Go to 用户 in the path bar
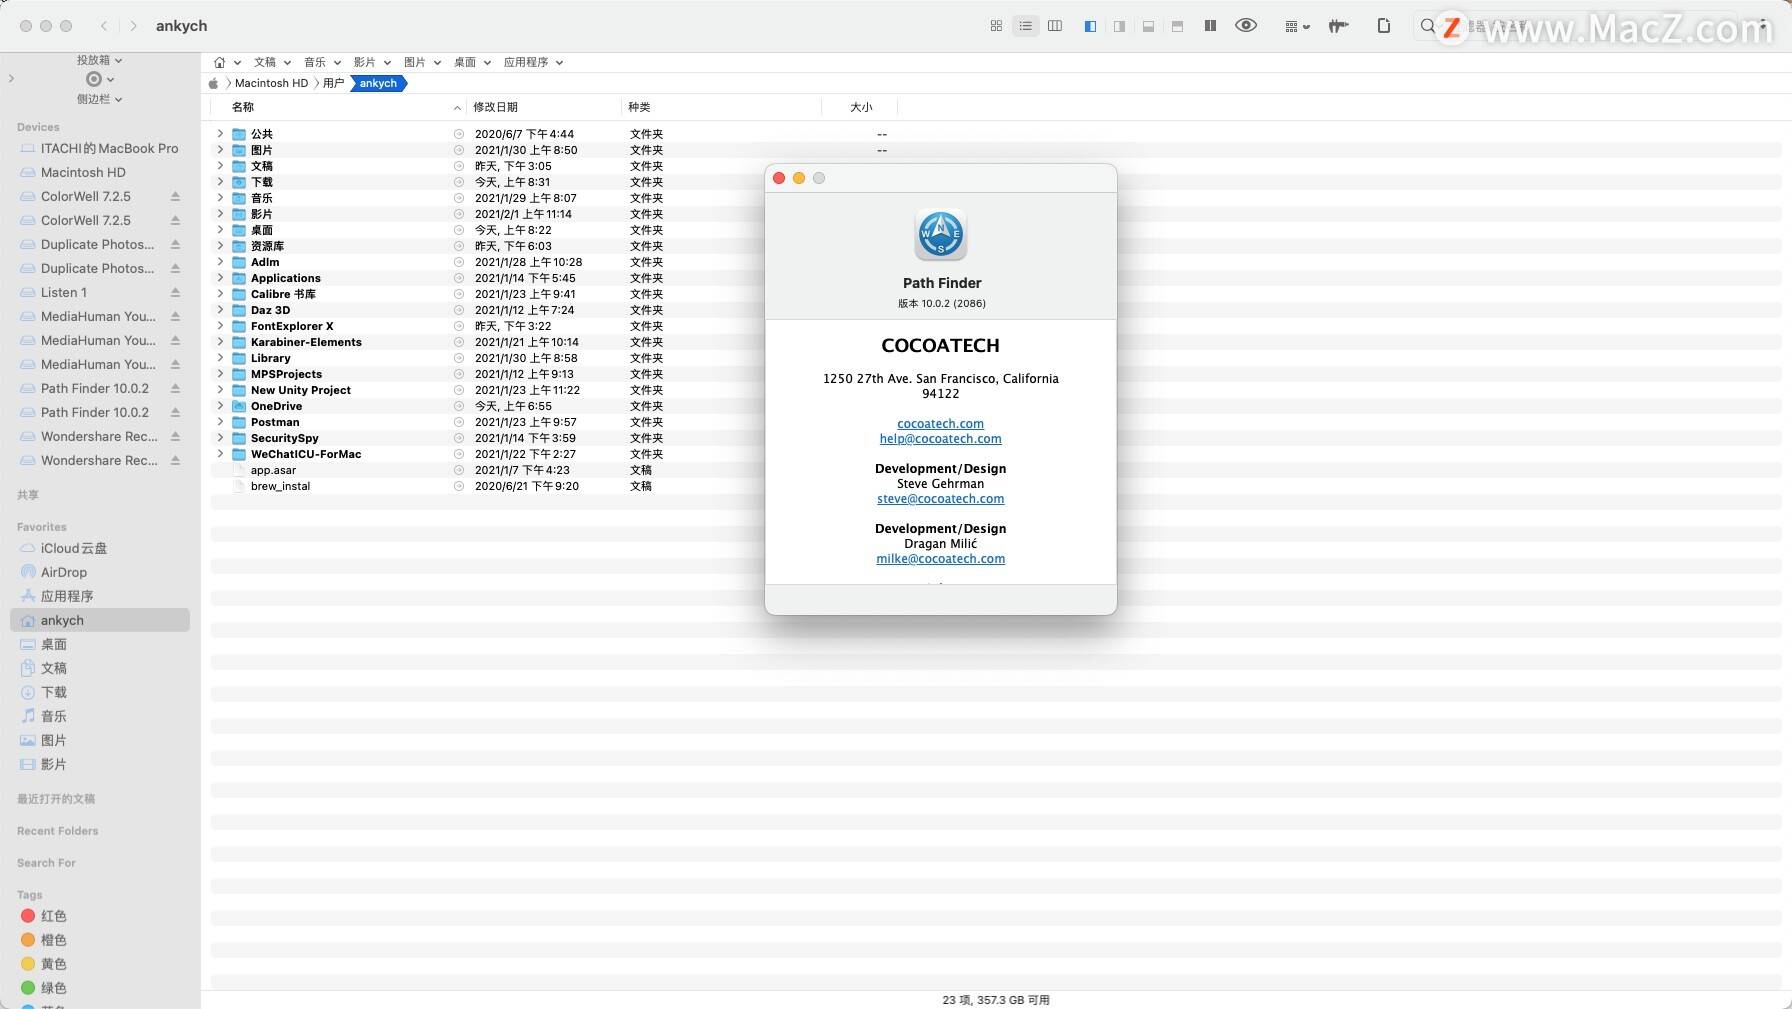The height and width of the screenshot is (1009, 1792). pos(333,83)
